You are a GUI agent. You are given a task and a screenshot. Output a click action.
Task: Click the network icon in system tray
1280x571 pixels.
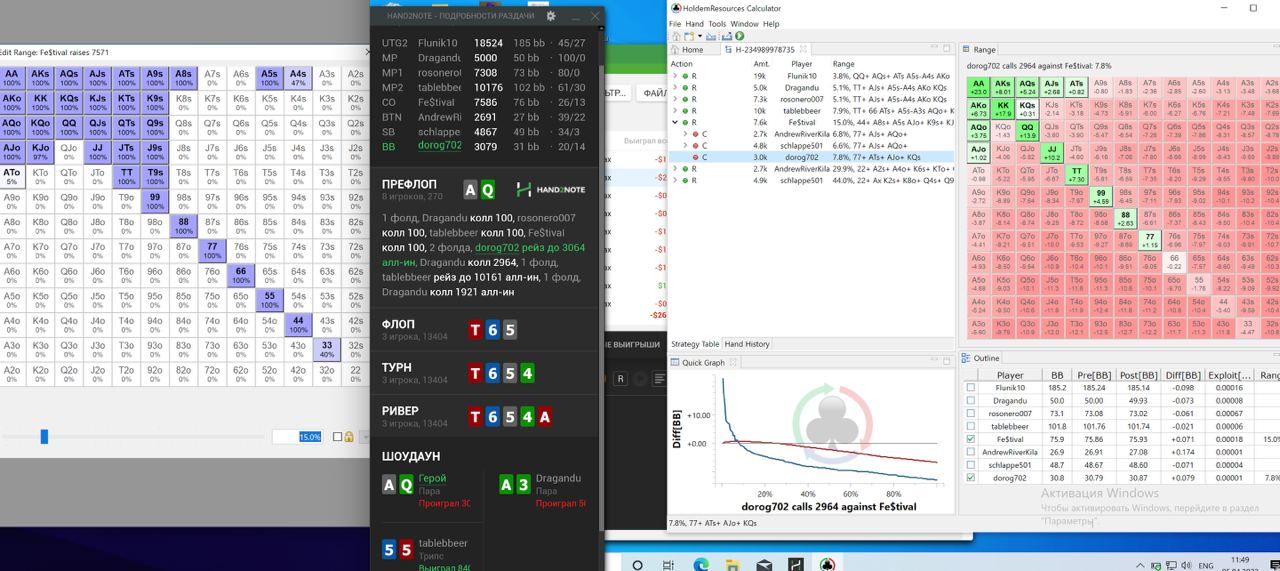click(x=1171, y=565)
